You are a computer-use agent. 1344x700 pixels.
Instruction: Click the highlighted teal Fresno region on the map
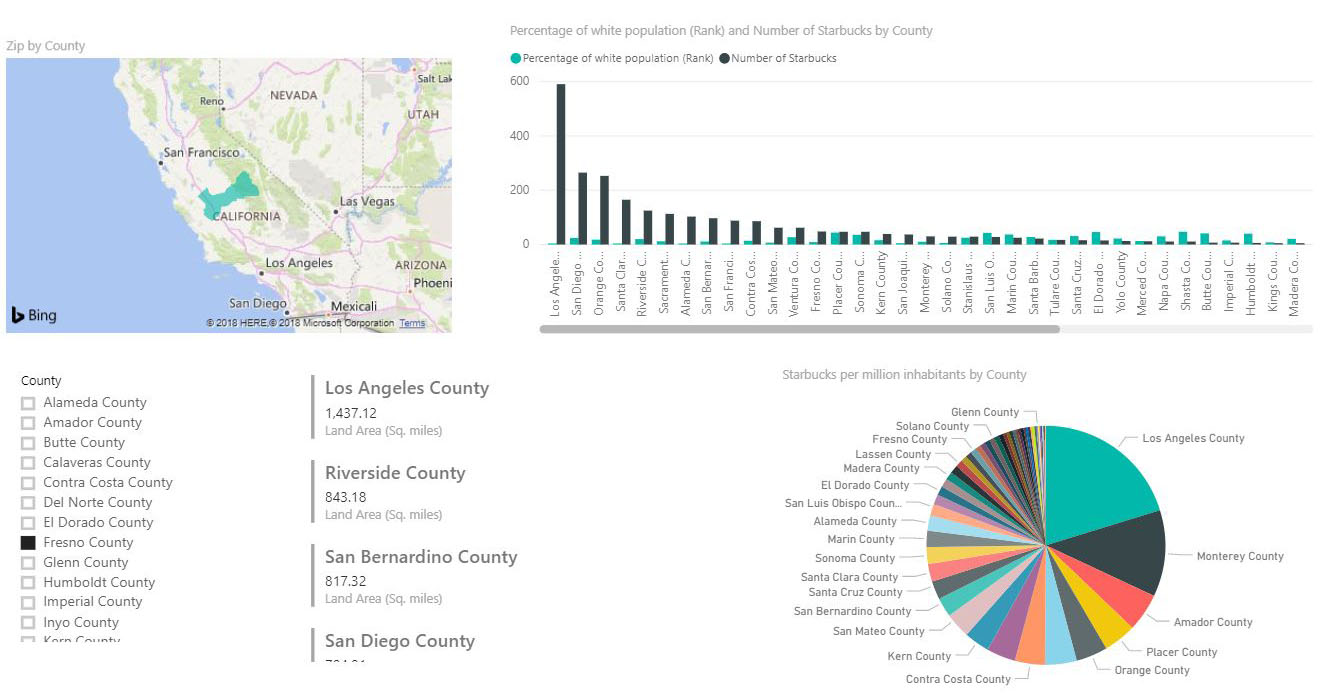click(230, 194)
